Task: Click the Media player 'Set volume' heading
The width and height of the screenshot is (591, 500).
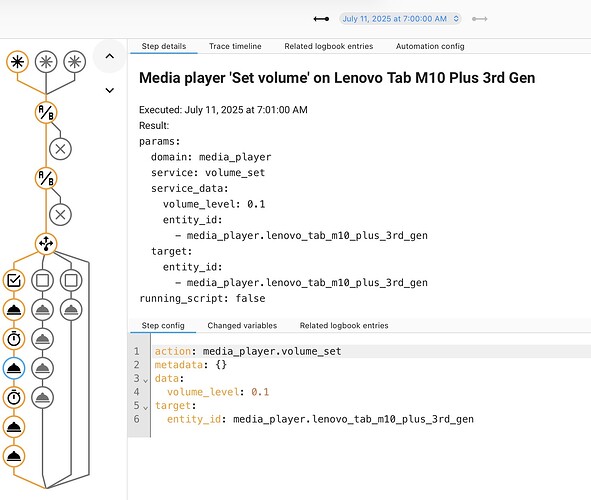Action: point(337,78)
